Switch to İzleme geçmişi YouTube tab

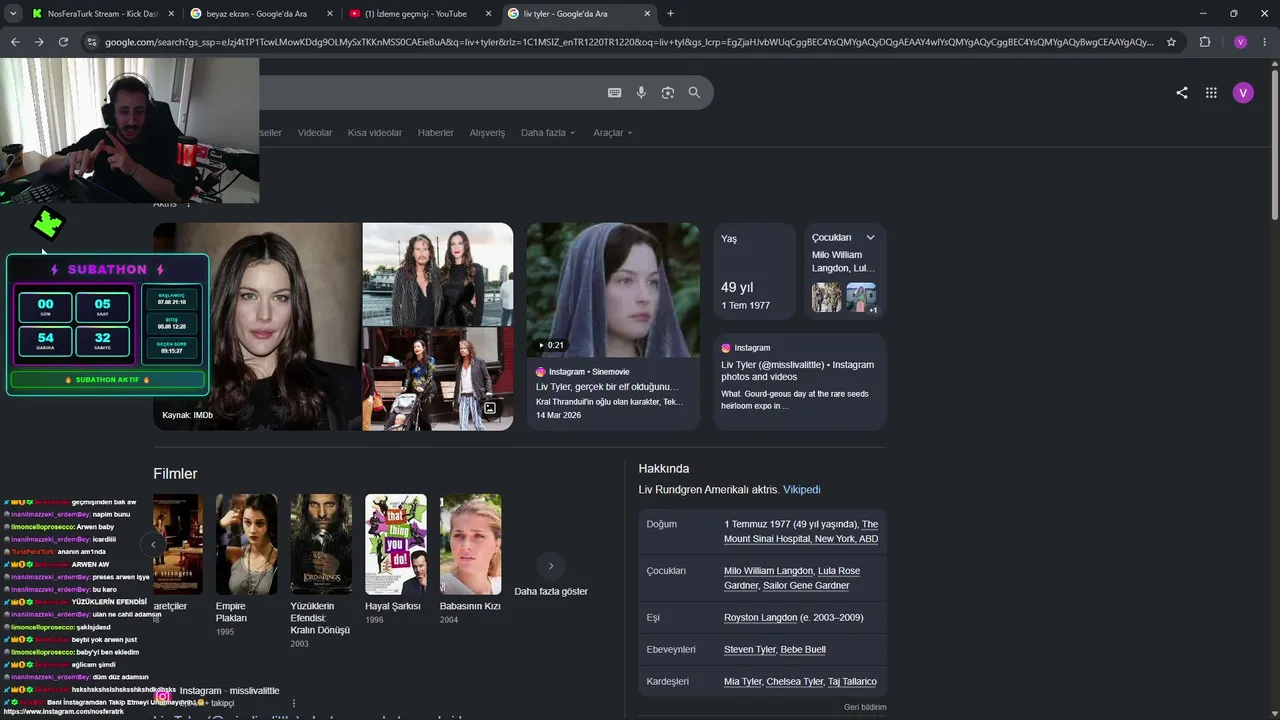click(x=421, y=14)
